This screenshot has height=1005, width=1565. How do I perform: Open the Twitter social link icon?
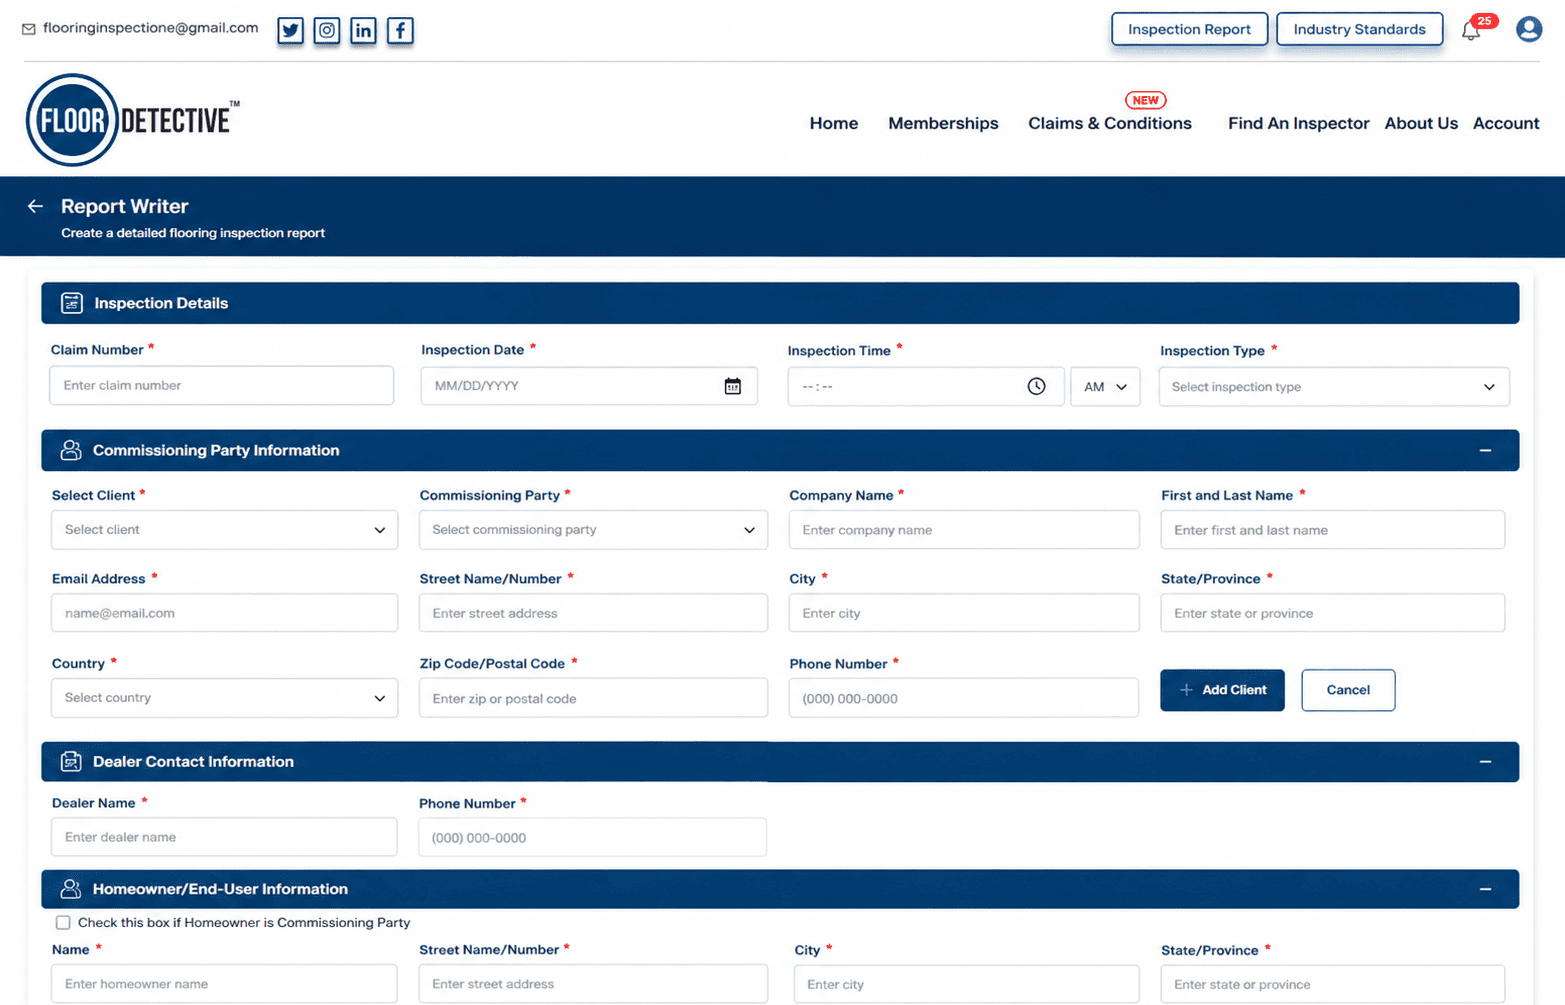[290, 30]
